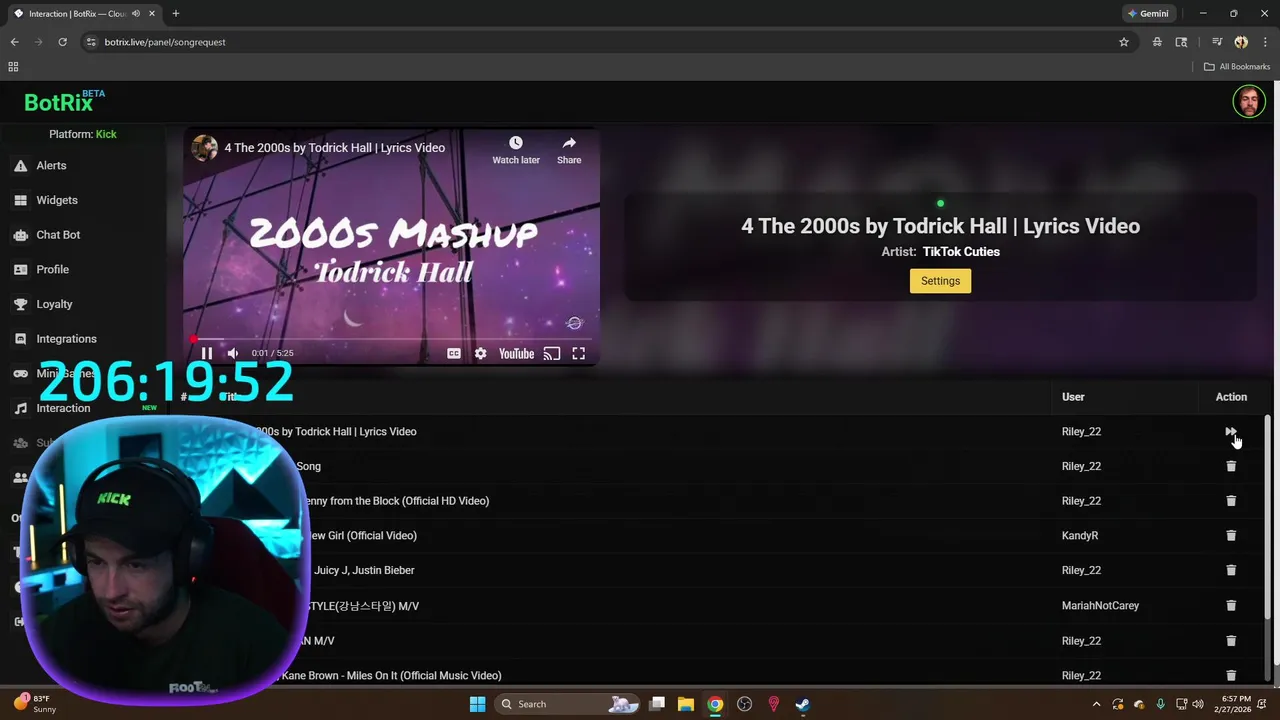Click KandyR in the User column
1280x720 pixels.
[x=1080, y=535]
